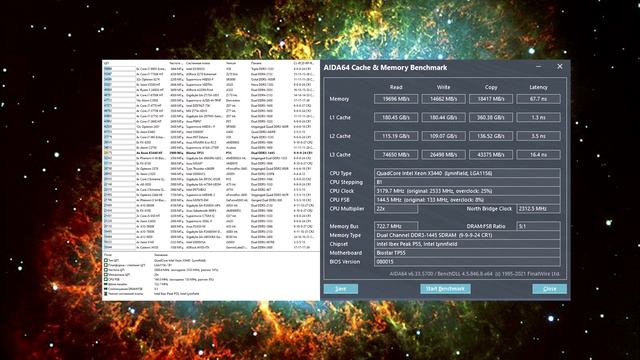640x360 pixels.
Task: Minimize the AIDA64 Cache & Memory Benchmark window
Action: 539,67
